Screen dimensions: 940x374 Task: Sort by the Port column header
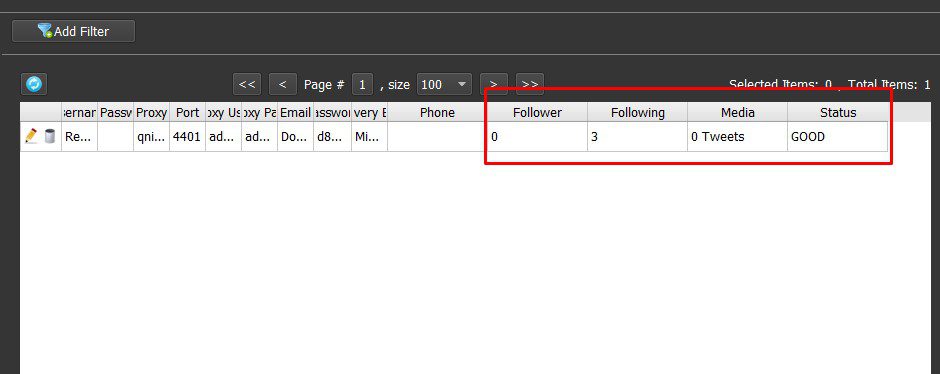pyautogui.click(x=188, y=113)
